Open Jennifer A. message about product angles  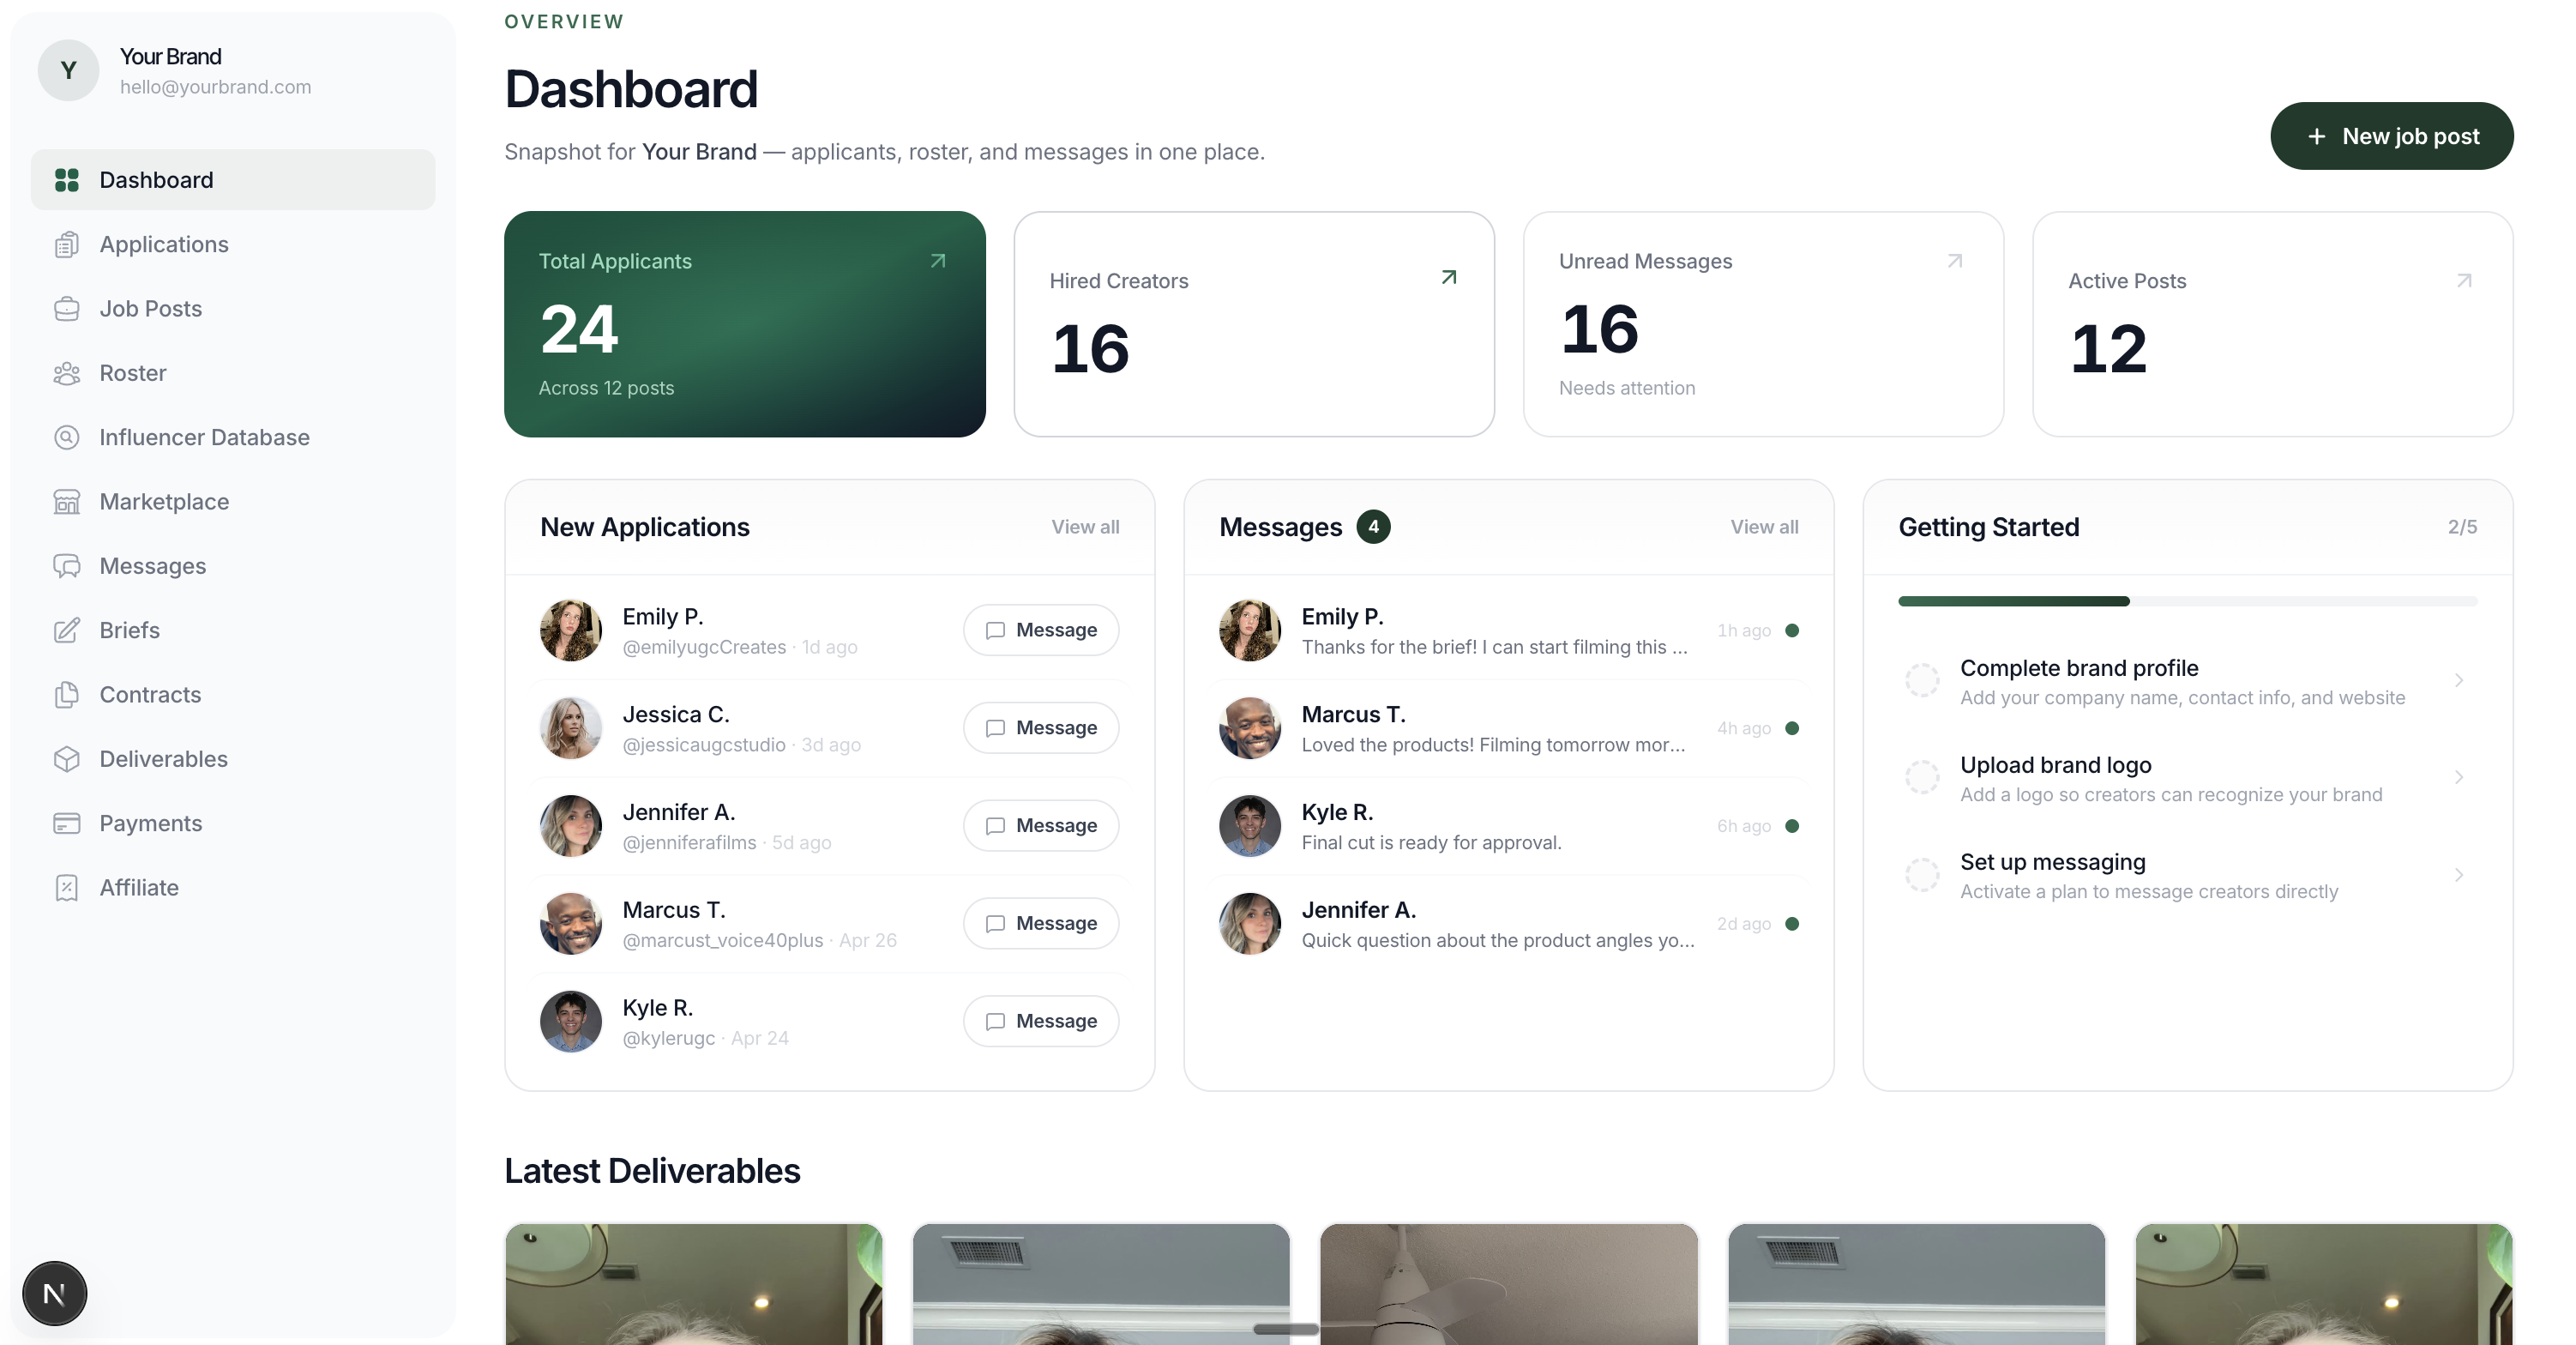click(1508, 924)
